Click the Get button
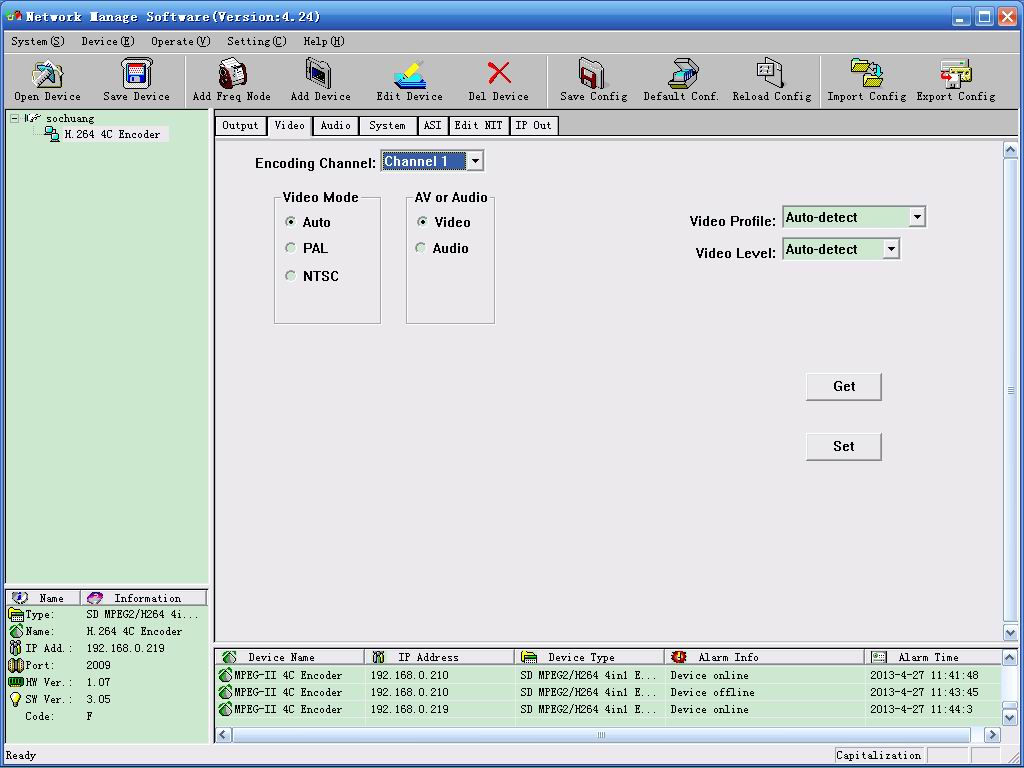The width and height of the screenshot is (1024, 768). click(x=844, y=387)
